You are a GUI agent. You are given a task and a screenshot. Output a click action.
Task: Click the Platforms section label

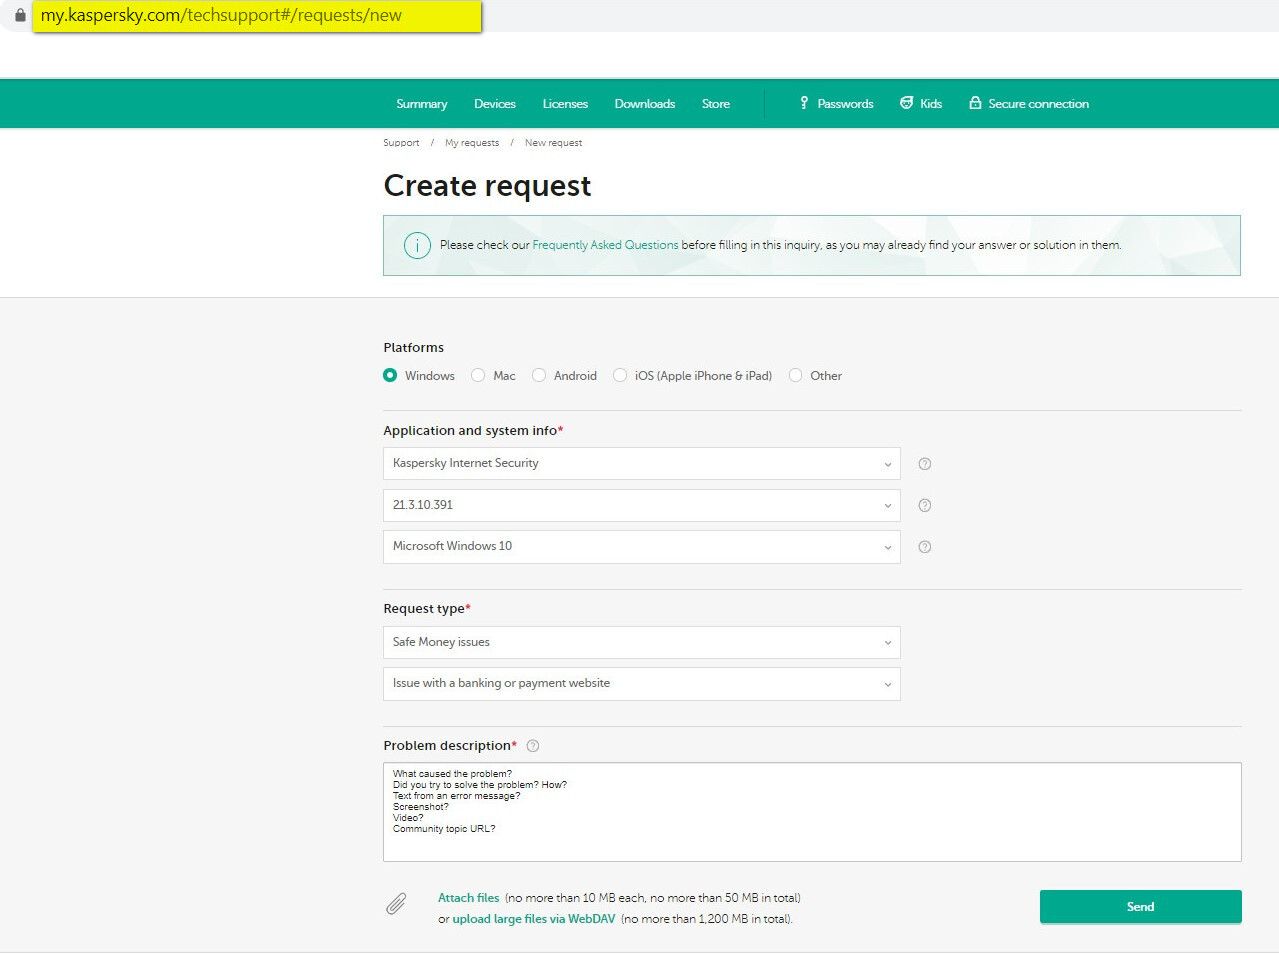(413, 348)
